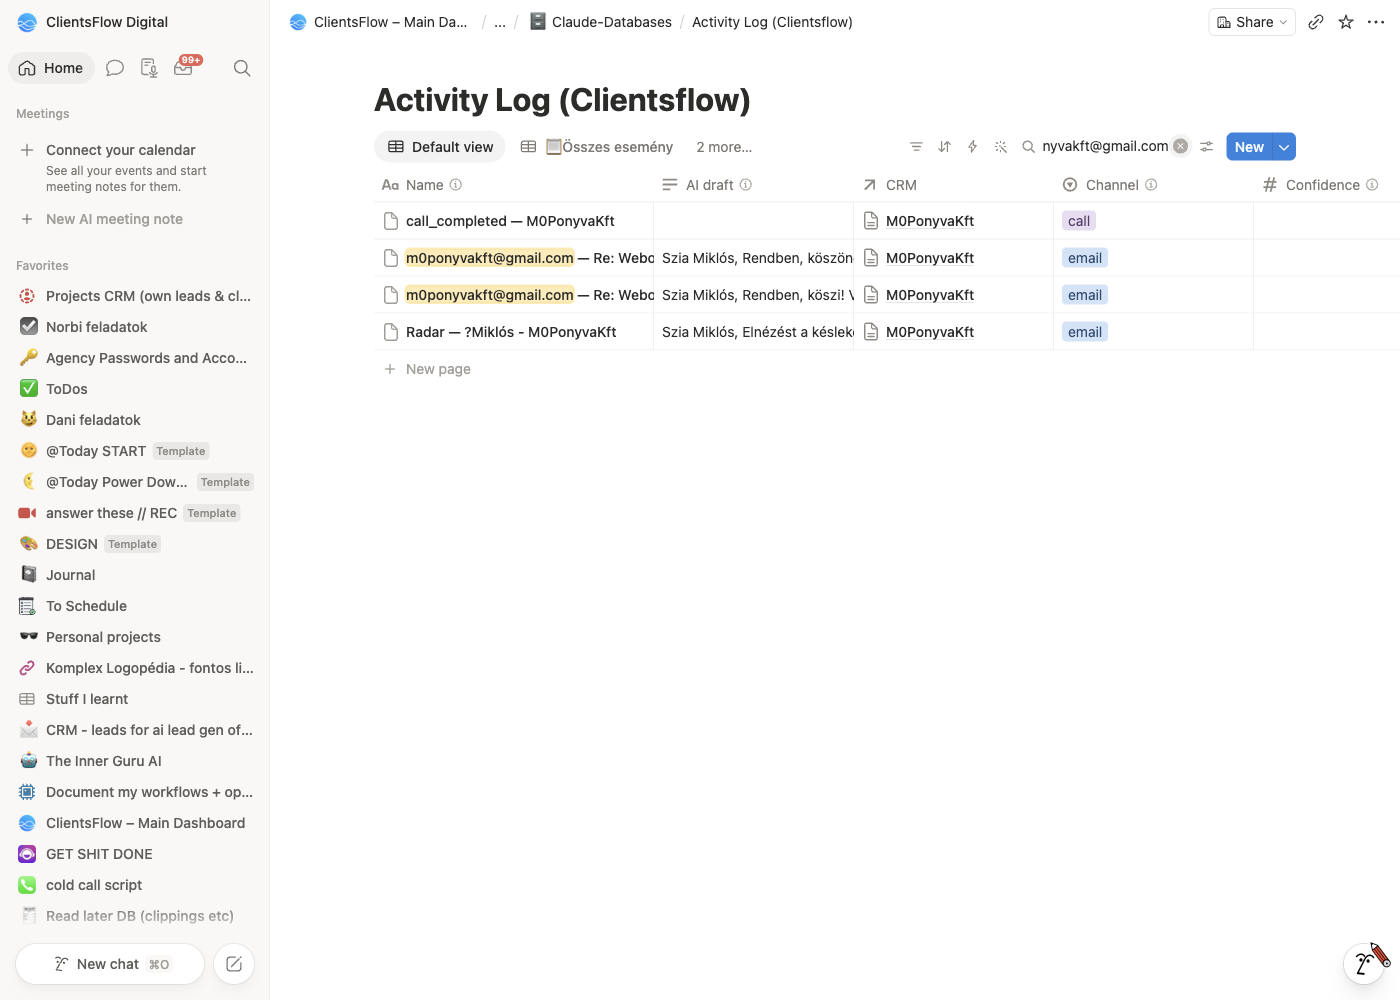The height and width of the screenshot is (1000, 1400).
Task: Open the Share dropdown
Action: [x=1252, y=22]
